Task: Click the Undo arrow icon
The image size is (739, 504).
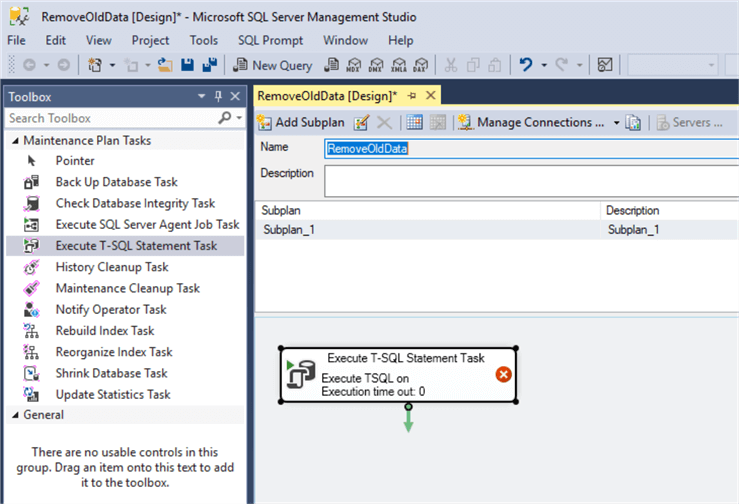Action: click(x=526, y=65)
